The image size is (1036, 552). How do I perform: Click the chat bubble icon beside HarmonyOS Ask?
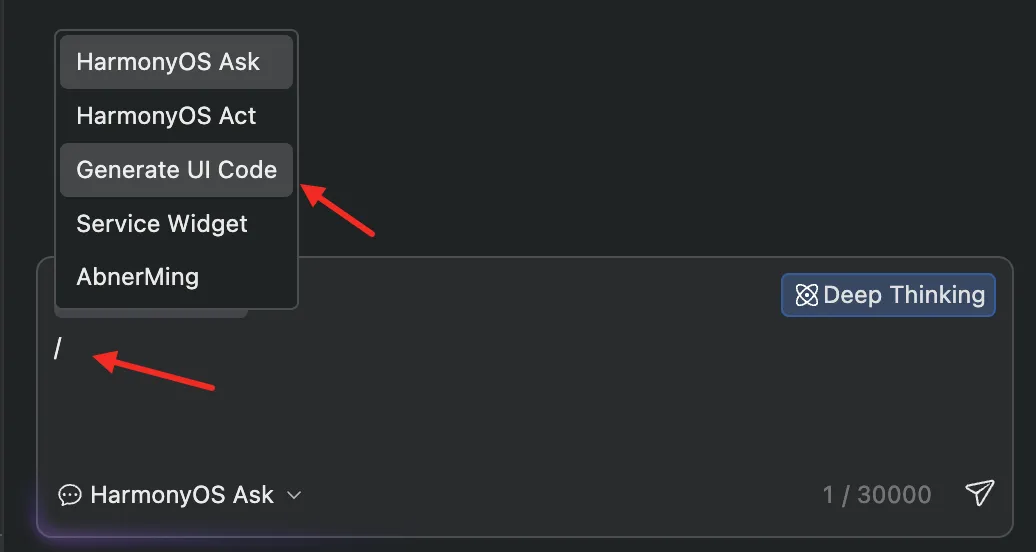pyautogui.click(x=69, y=494)
